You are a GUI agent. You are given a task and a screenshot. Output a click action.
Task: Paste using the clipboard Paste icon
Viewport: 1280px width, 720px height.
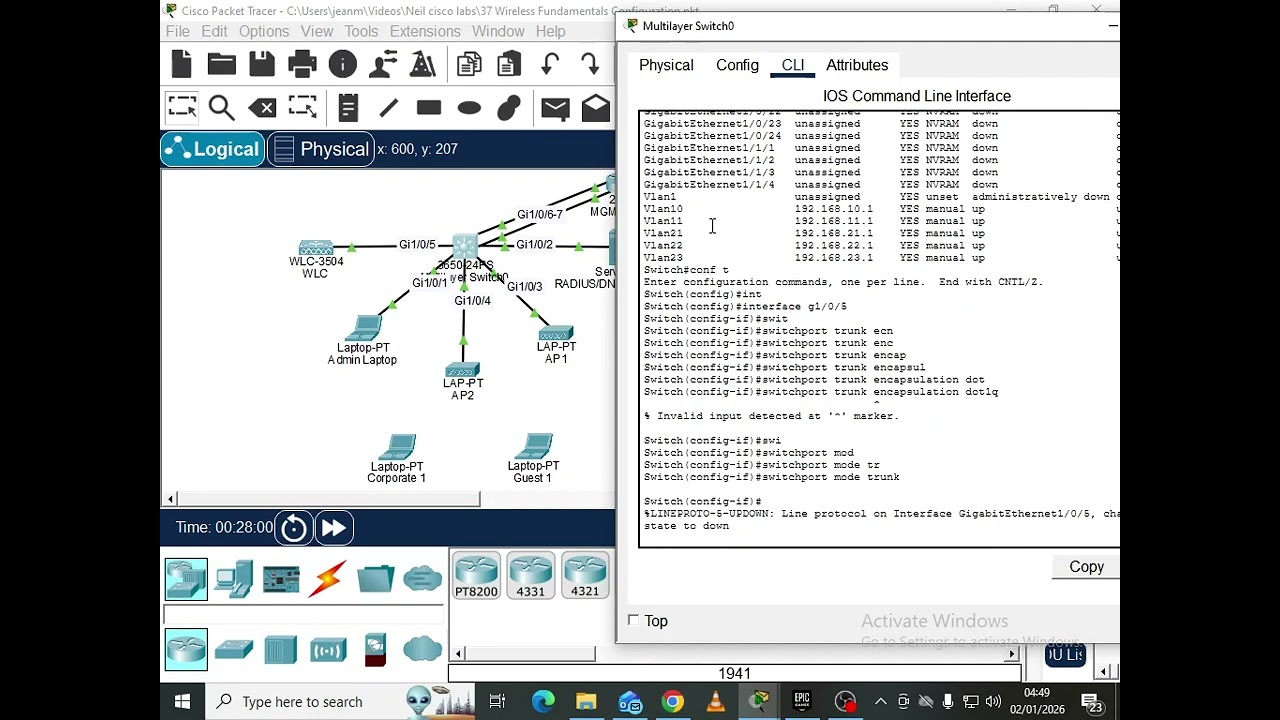pyautogui.click(x=509, y=65)
